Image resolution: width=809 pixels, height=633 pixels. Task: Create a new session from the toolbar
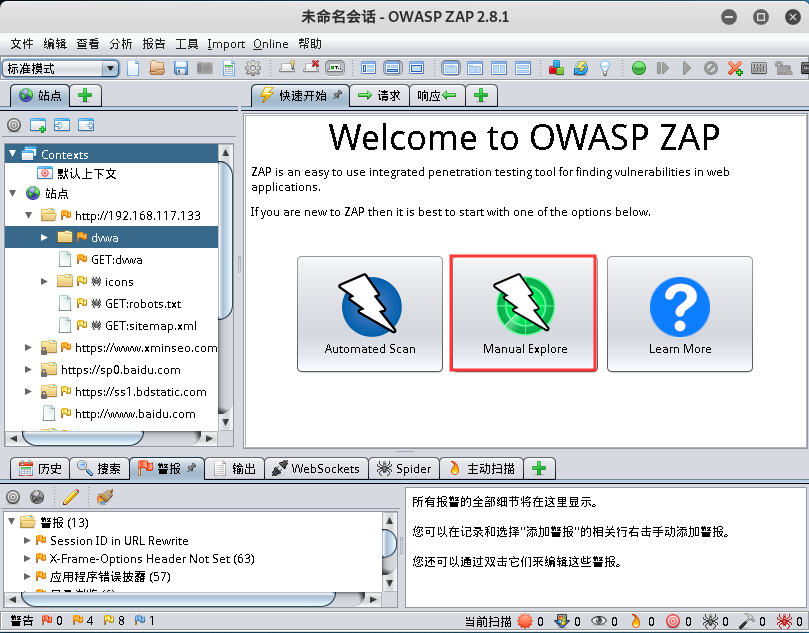133,68
